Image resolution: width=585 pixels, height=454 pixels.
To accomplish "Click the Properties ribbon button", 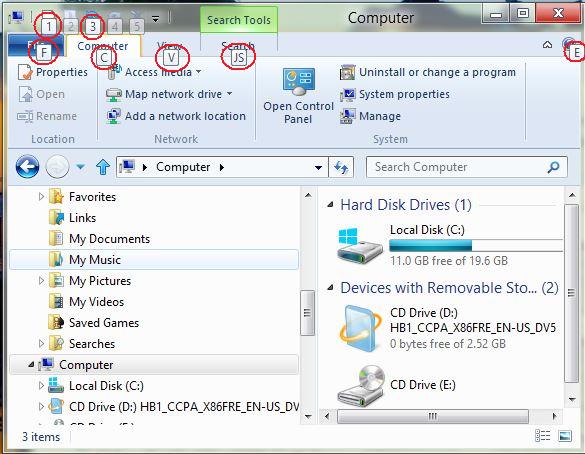I will coord(53,72).
